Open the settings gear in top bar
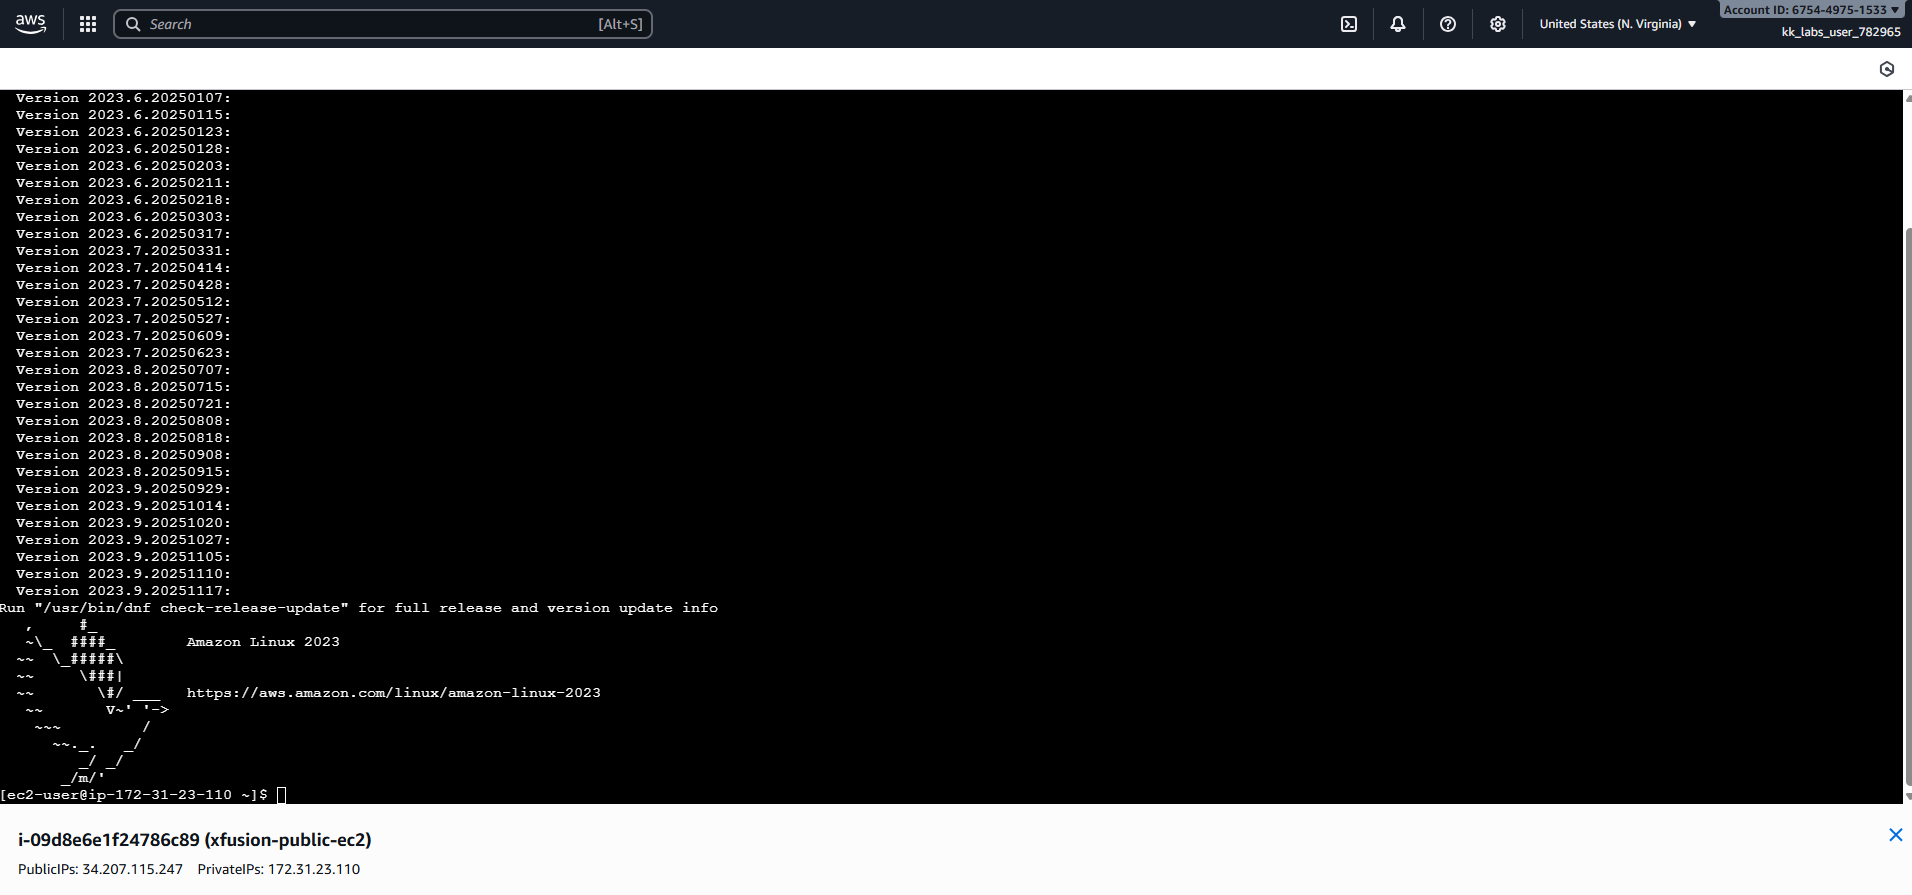This screenshot has width=1912, height=895. [1498, 24]
